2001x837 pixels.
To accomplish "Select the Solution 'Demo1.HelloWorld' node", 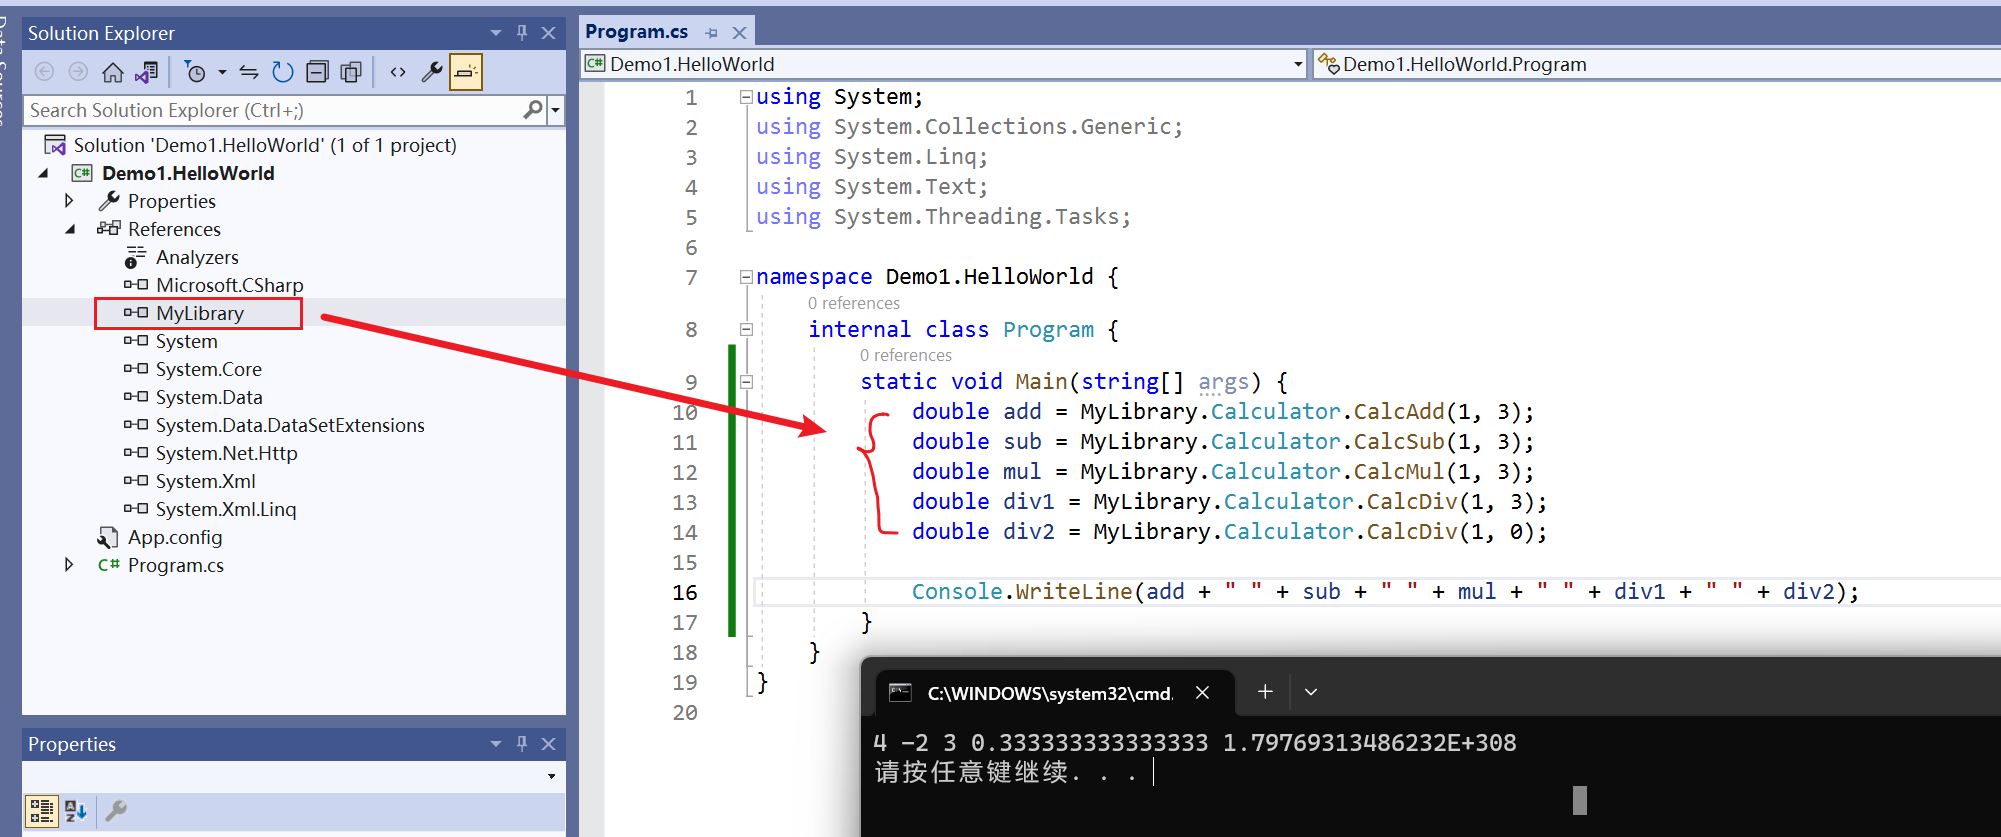I will pos(265,145).
